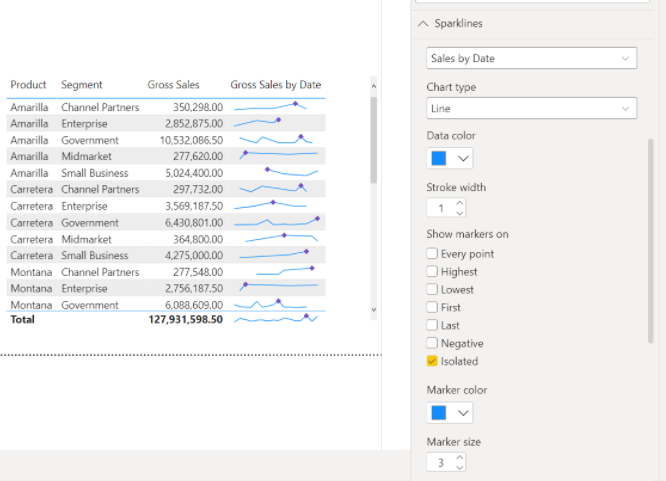
Task: Click the Amarilla Small Business sparkline
Action: tap(291, 171)
